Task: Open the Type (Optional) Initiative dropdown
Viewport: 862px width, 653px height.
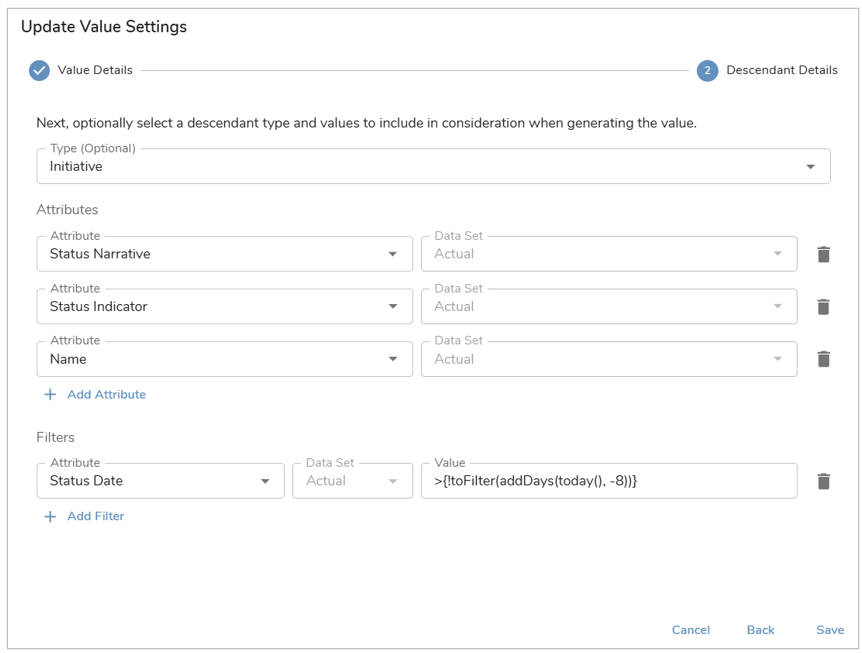Action: (x=433, y=166)
